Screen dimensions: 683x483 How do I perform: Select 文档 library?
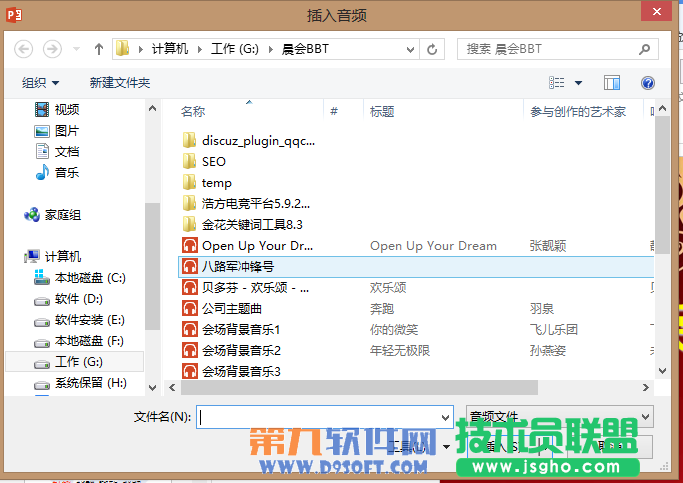[x=57, y=152]
